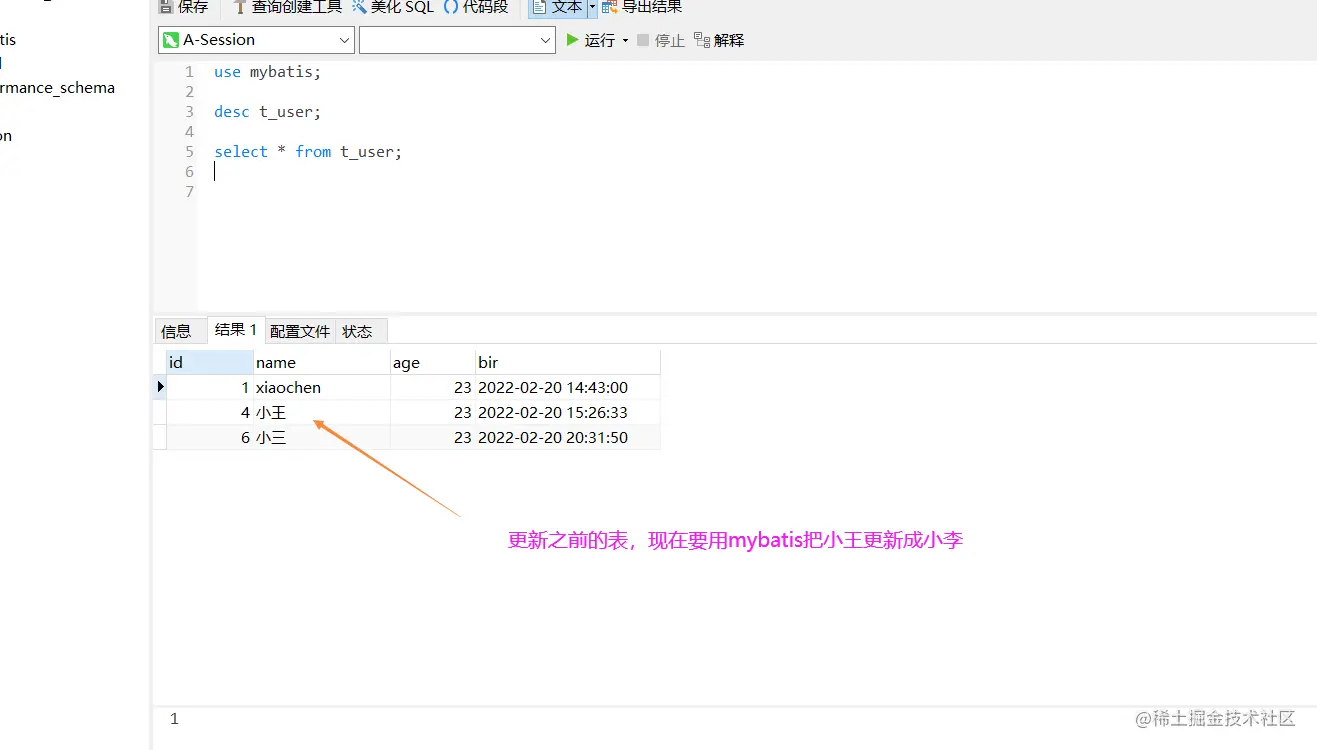Select the id cell with value 4
The height and width of the screenshot is (750, 1317).
coord(209,412)
